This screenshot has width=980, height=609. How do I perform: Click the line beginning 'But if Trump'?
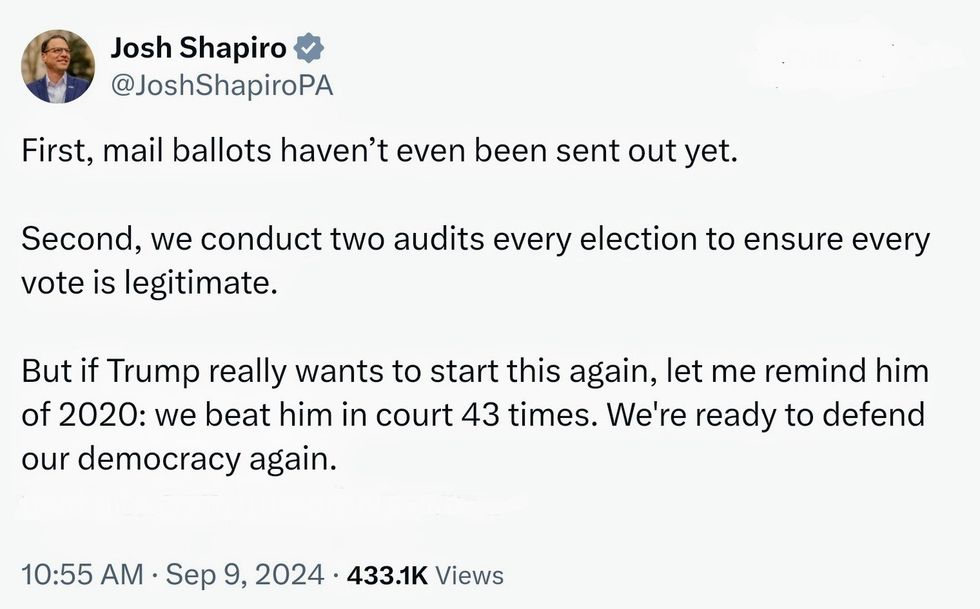pos(475,372)
